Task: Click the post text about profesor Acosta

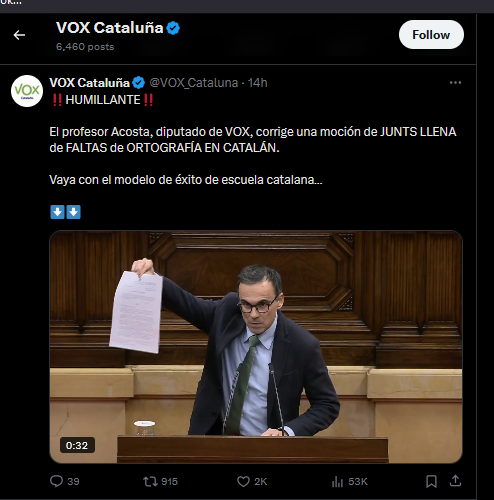Action: [252, 139]
